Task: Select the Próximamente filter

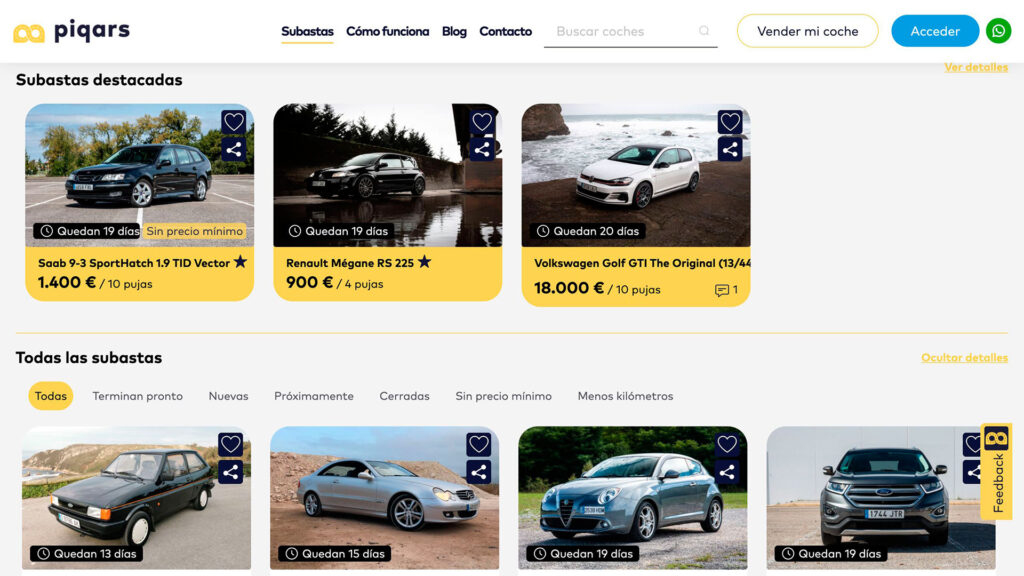Action: point(313,396)
